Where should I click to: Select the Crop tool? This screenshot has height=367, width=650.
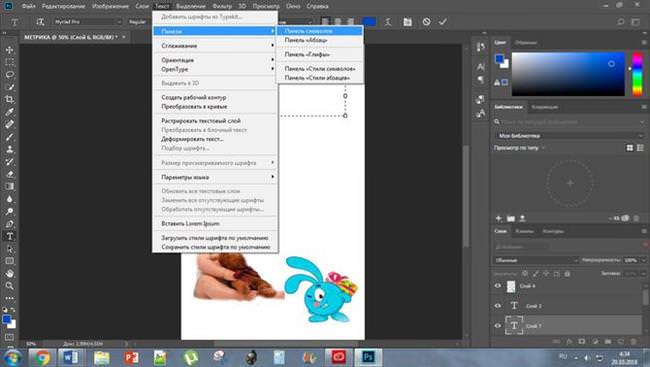click(x=10, y=100)
